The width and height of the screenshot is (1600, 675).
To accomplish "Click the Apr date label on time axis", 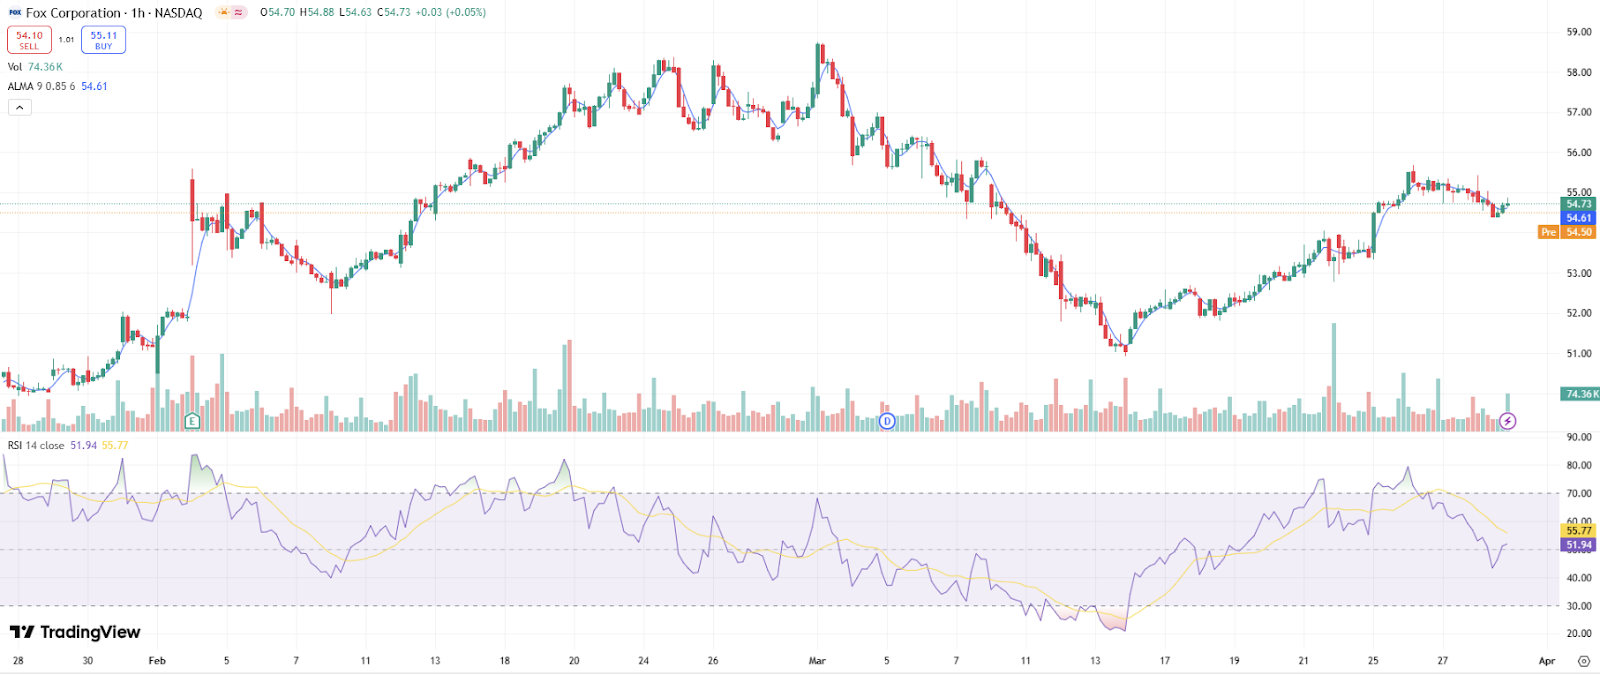I will click(1547, 661).
